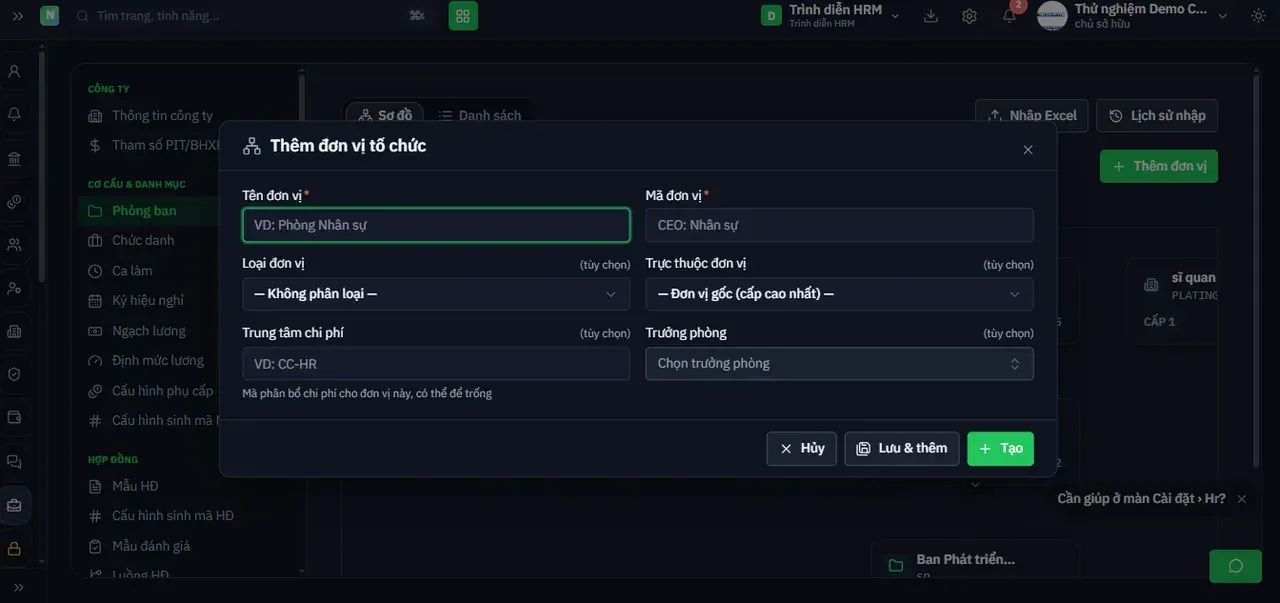The height and width of the screenshot is (603, 1280).
Task: Expand the Trình diễn HRM workspace switcher
Action: 831,16
